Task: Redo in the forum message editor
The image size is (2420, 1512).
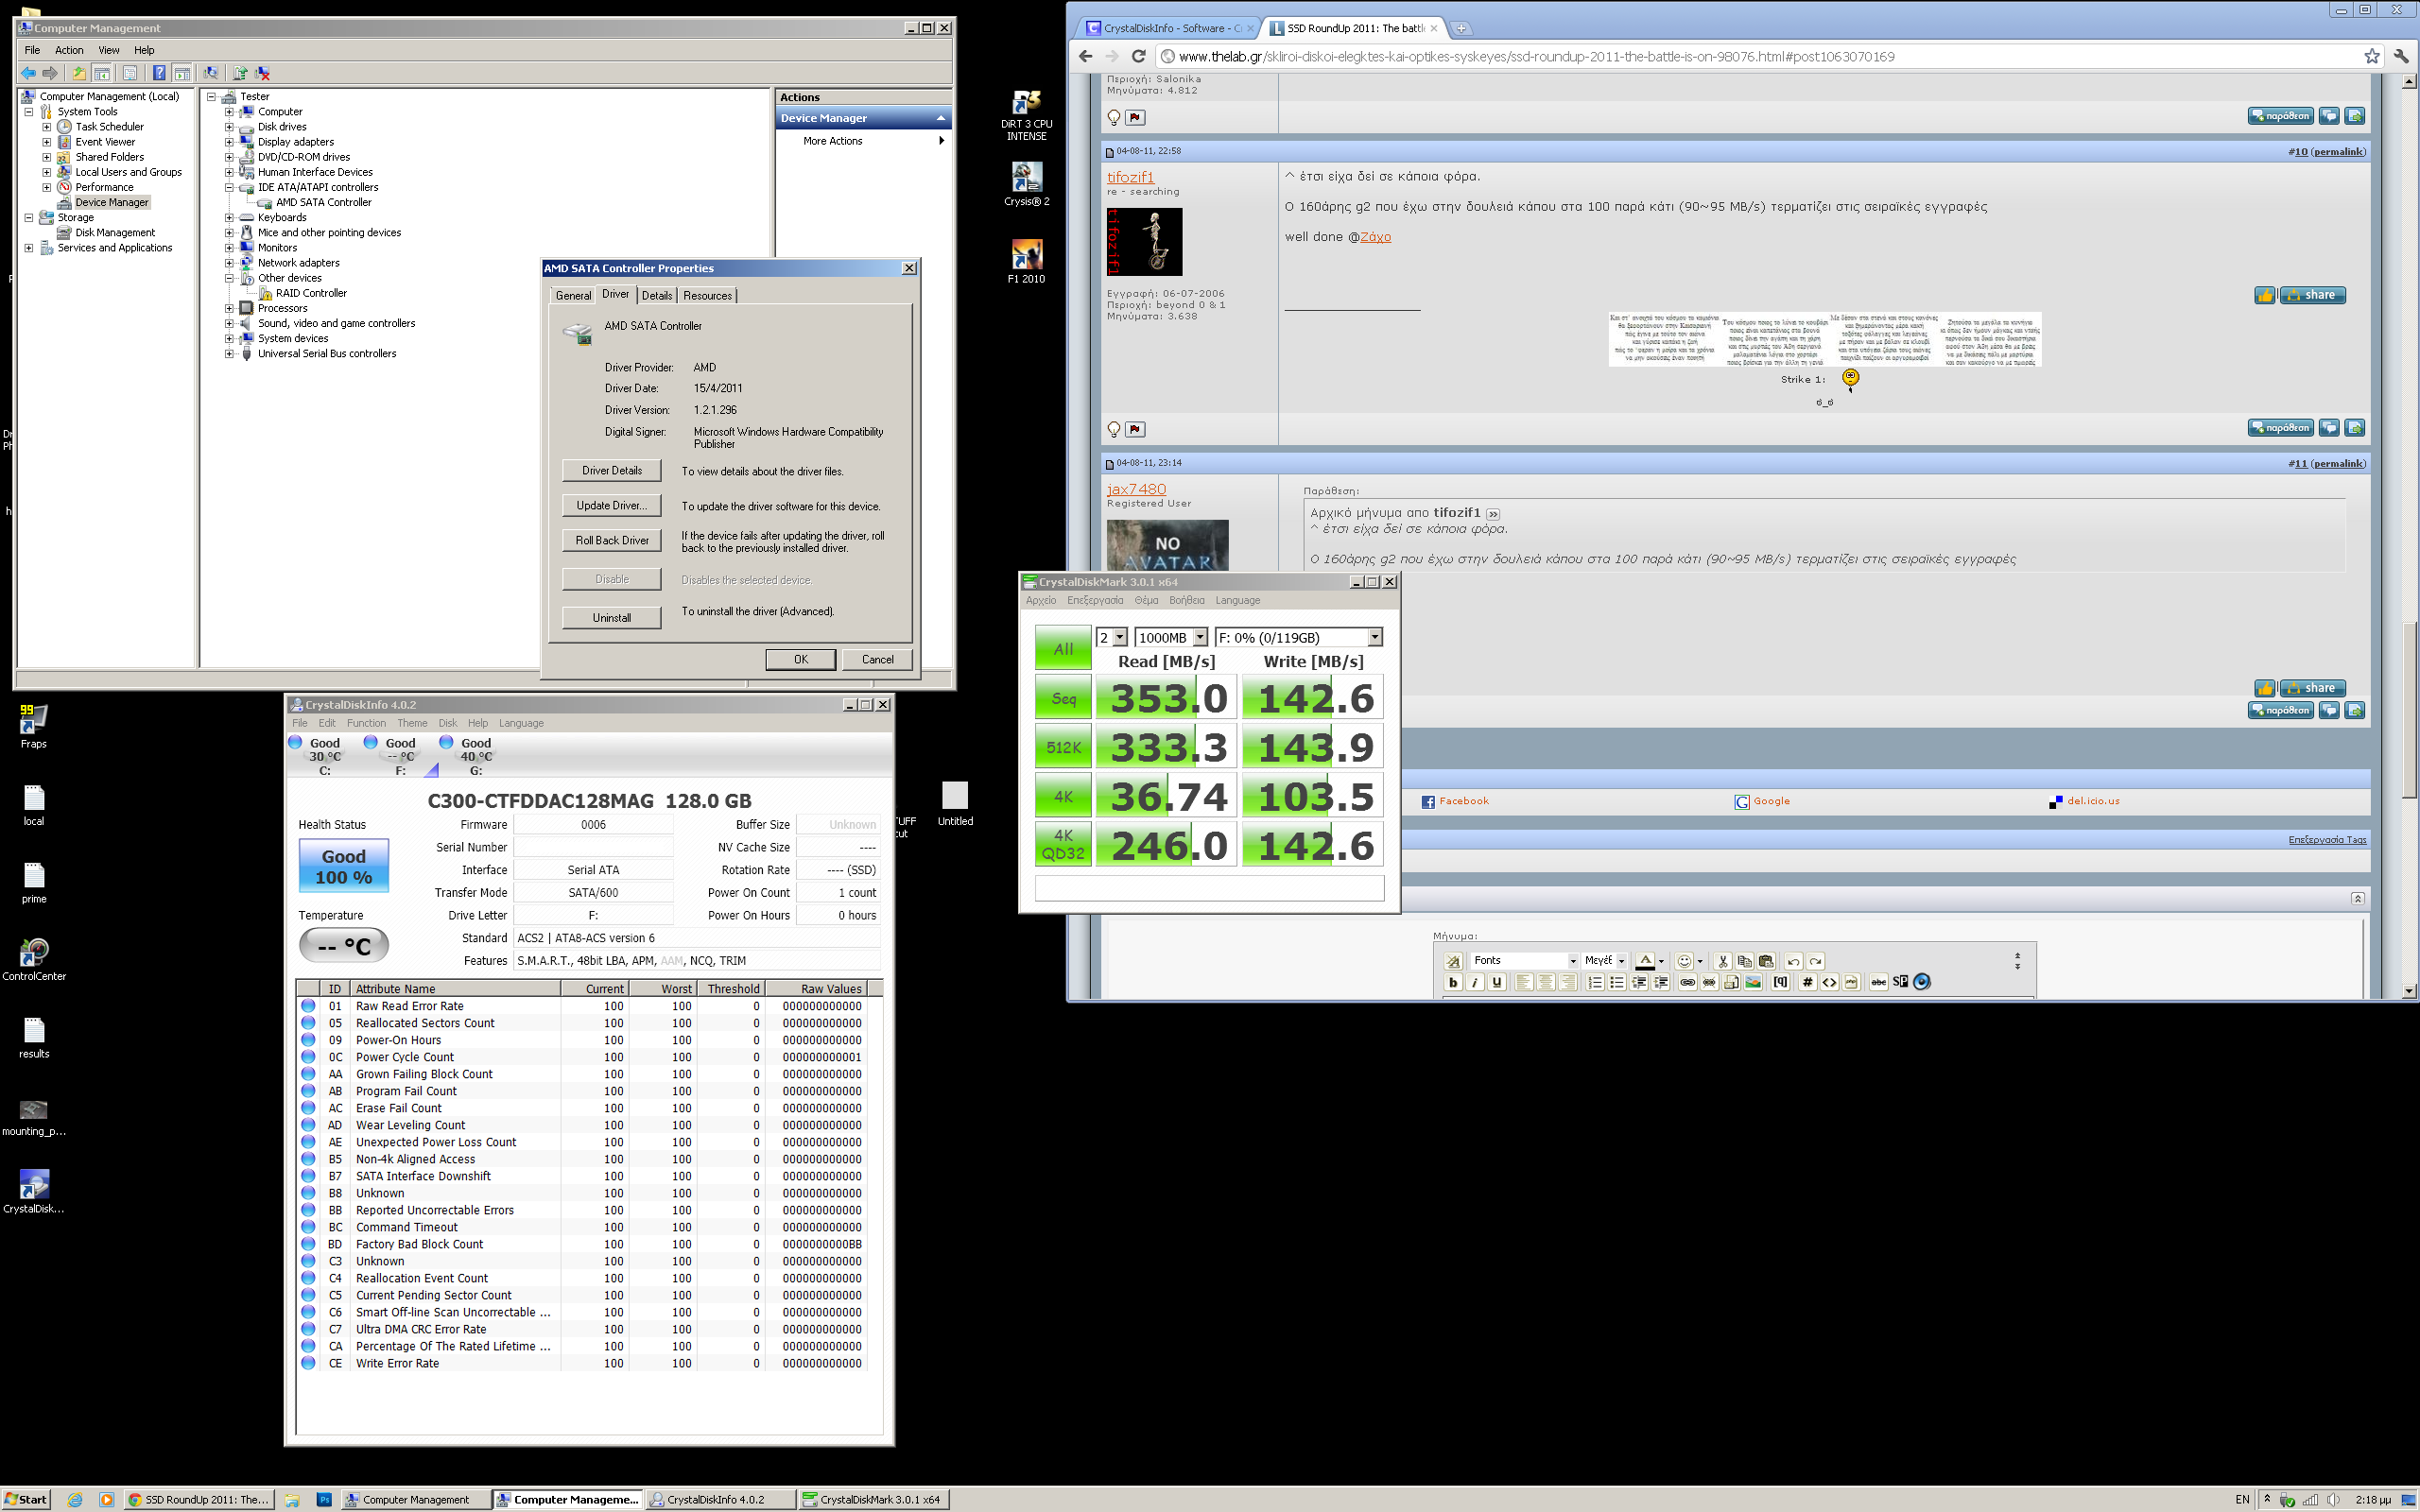Action: [1815, 961]
